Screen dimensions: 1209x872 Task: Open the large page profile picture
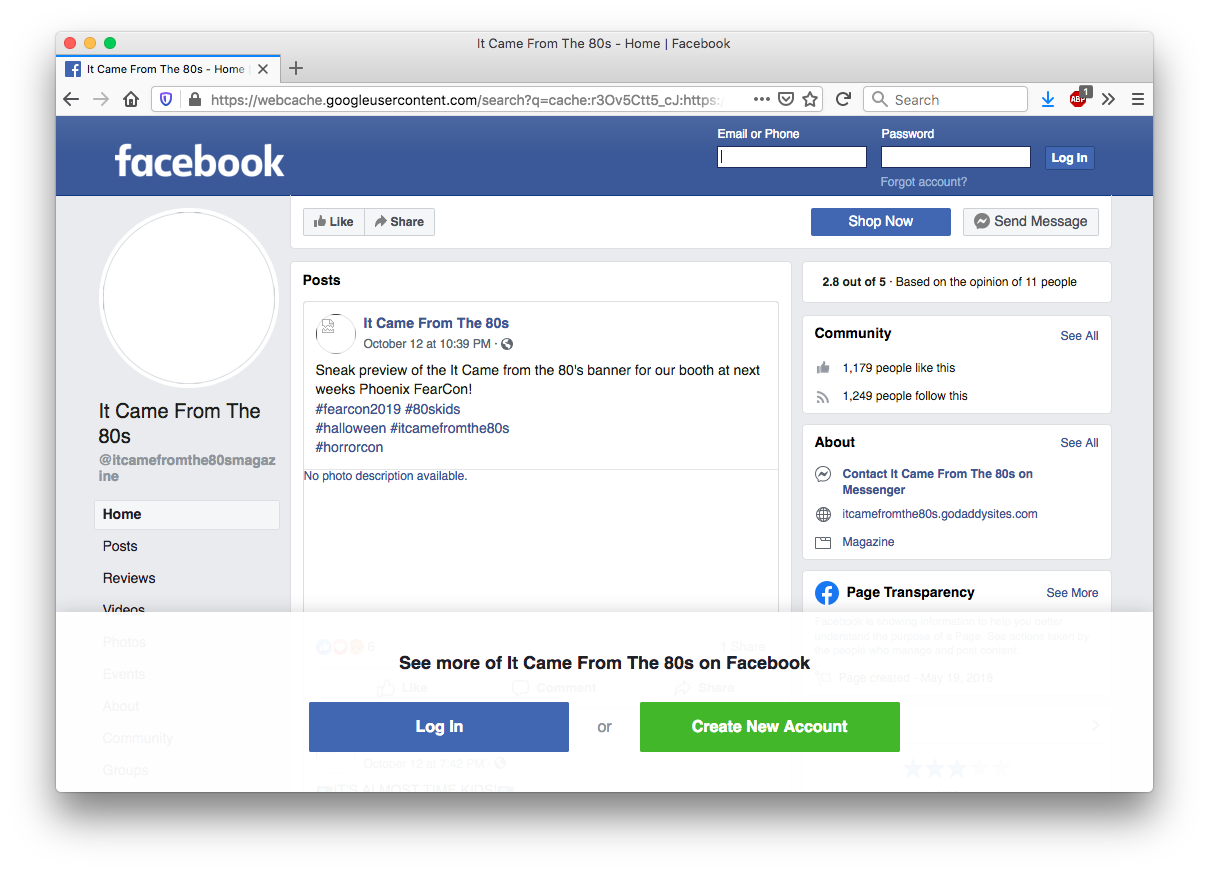189,297
